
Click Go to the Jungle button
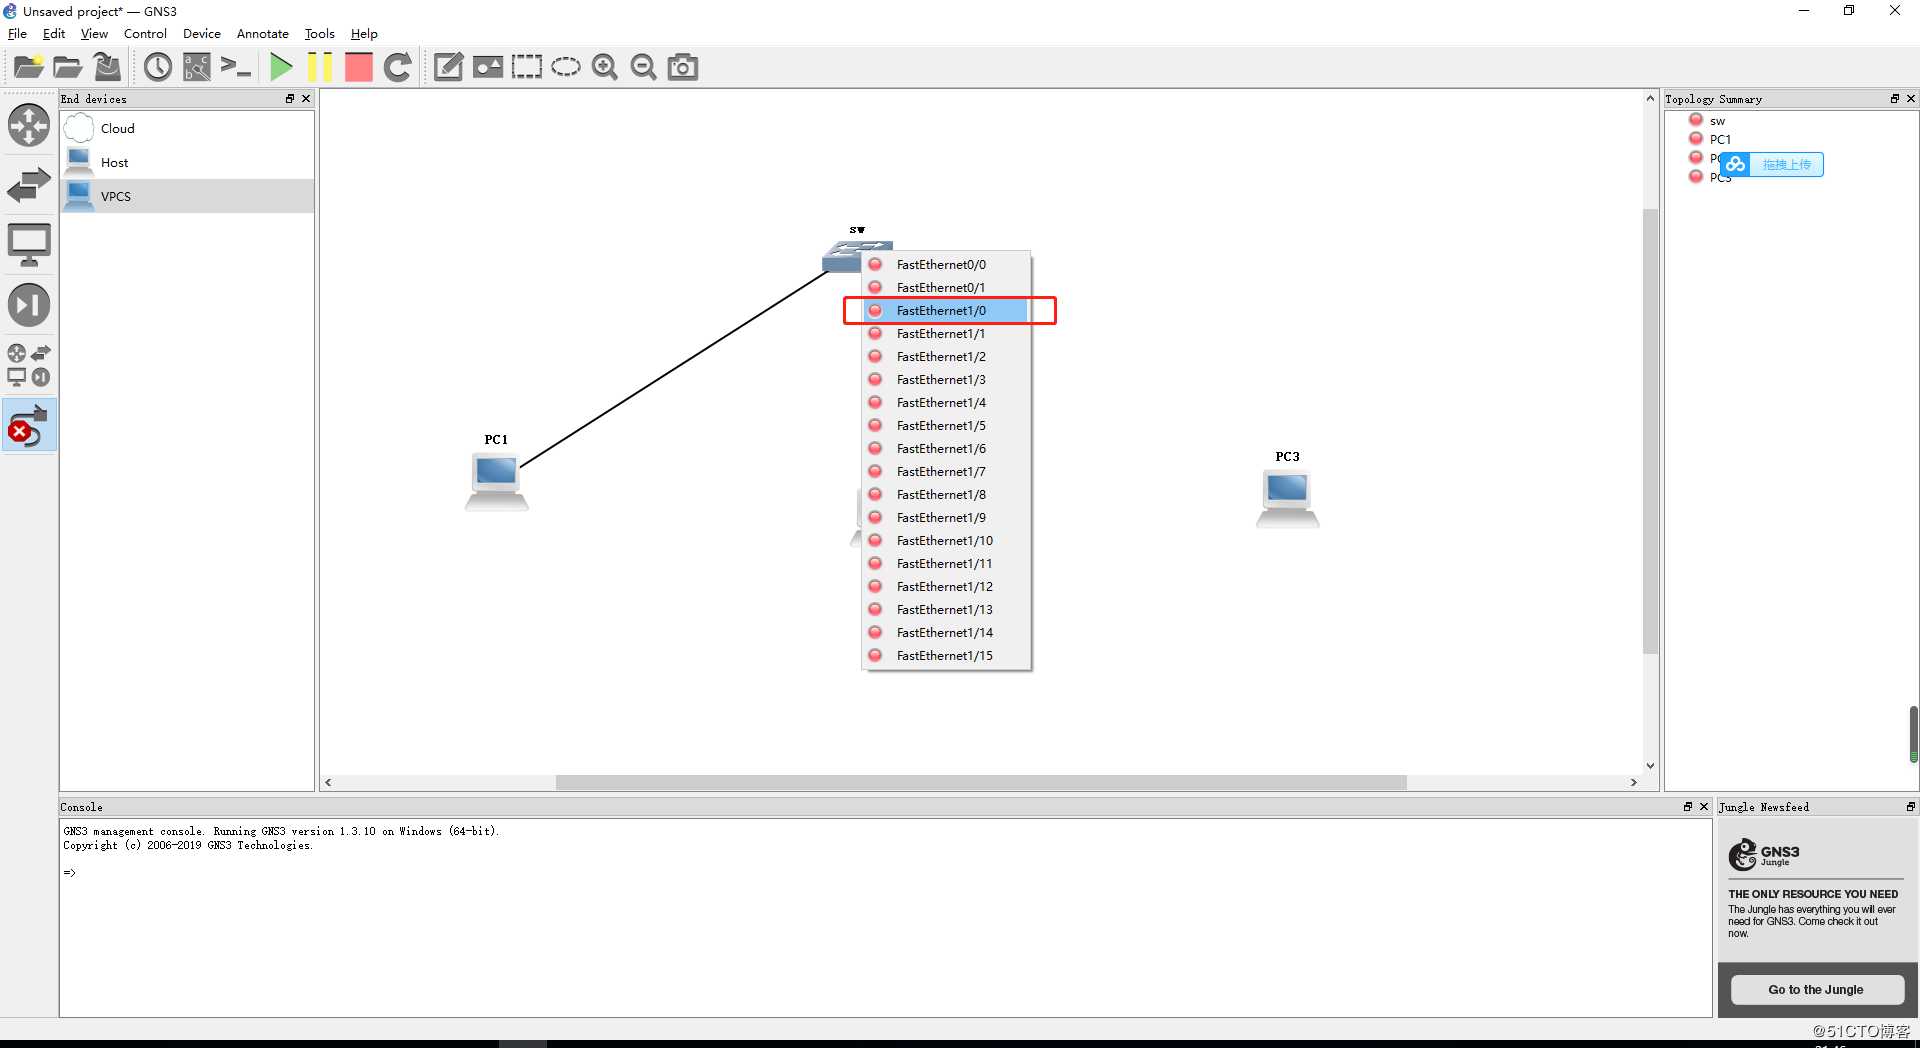1816,989
